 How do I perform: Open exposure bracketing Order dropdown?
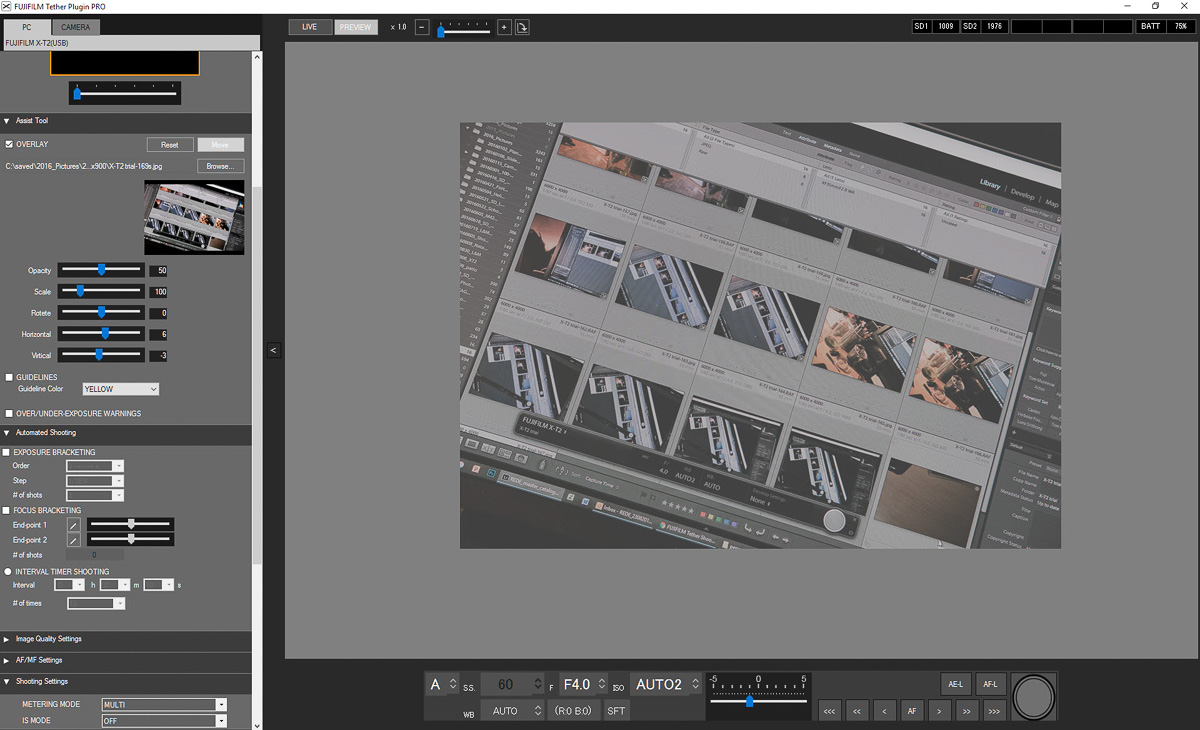[95, 466]
